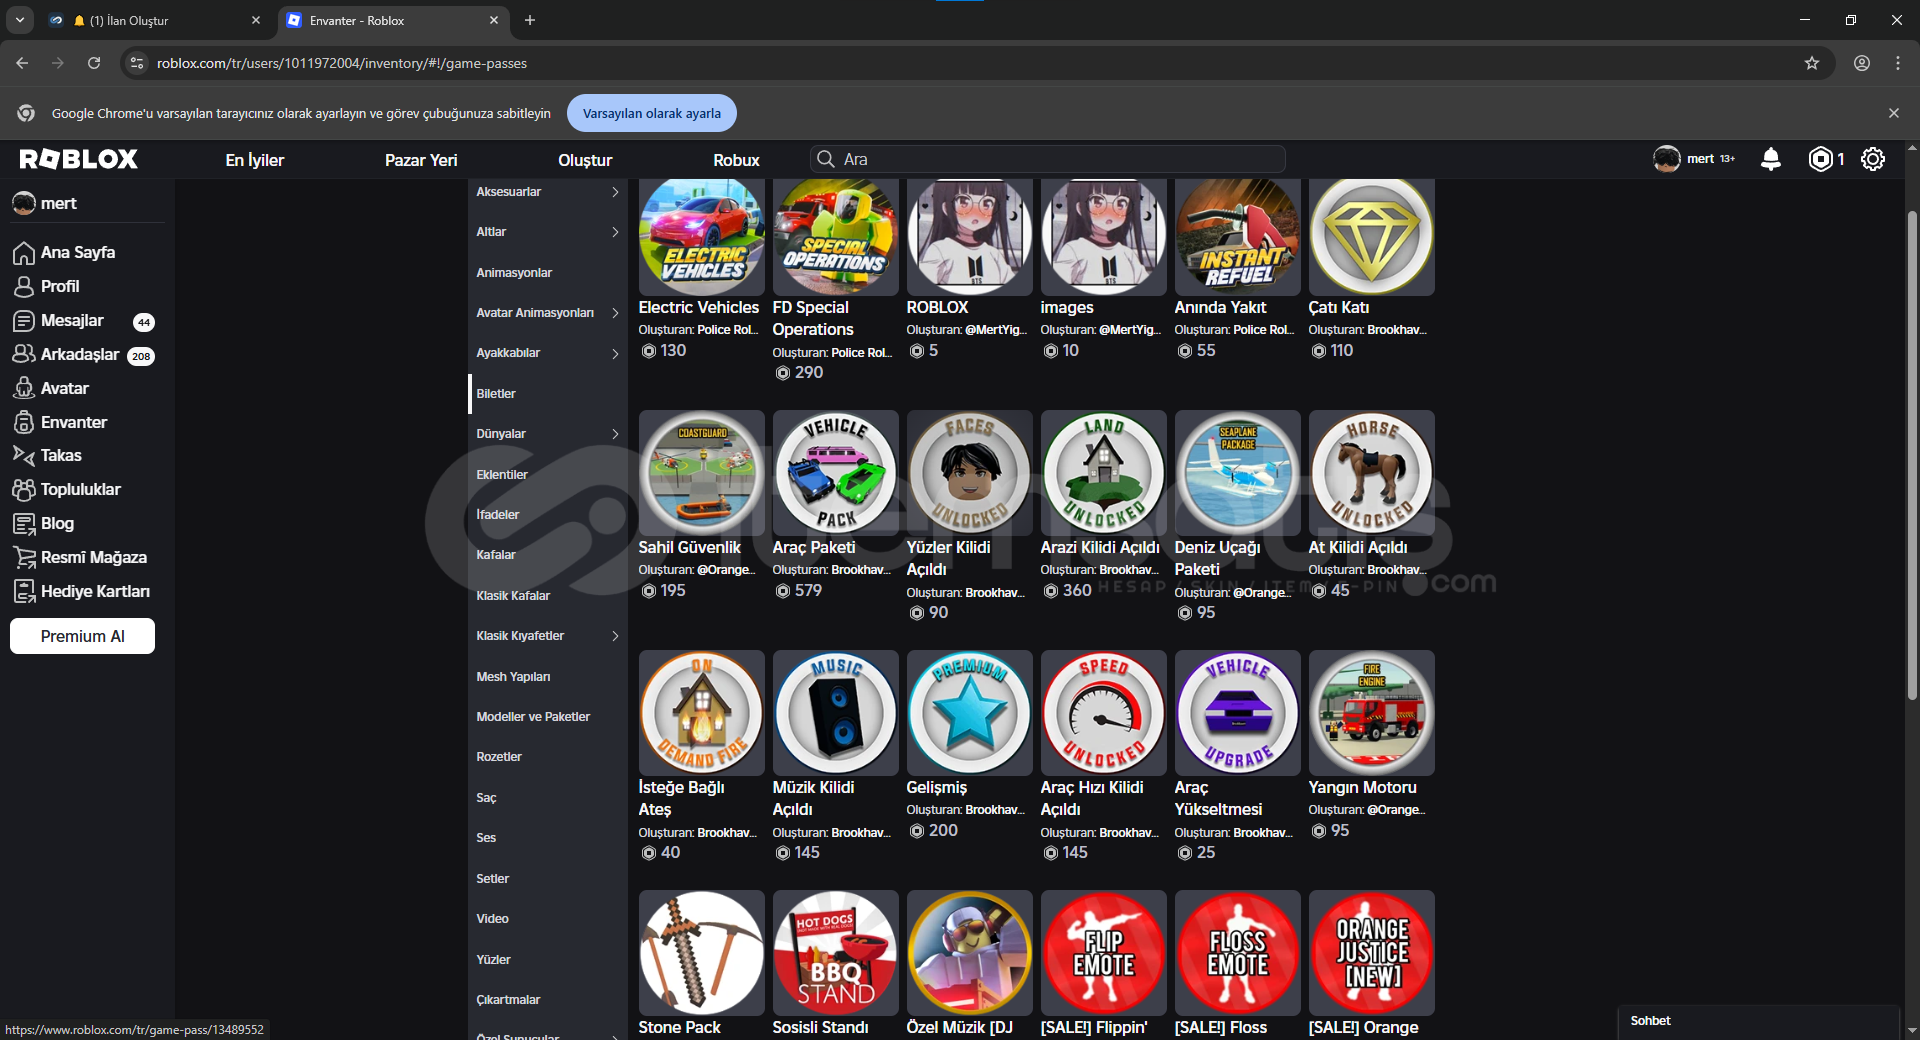This screenshot has width=1920, height=1040.
Task: Bookmark this page with star icon
Action: point(1812,63)
